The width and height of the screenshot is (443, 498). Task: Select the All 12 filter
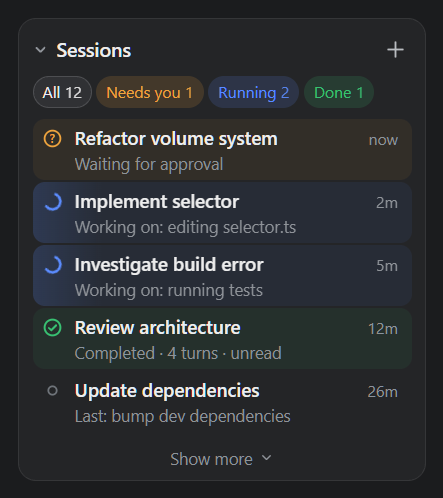coord(62,92)
